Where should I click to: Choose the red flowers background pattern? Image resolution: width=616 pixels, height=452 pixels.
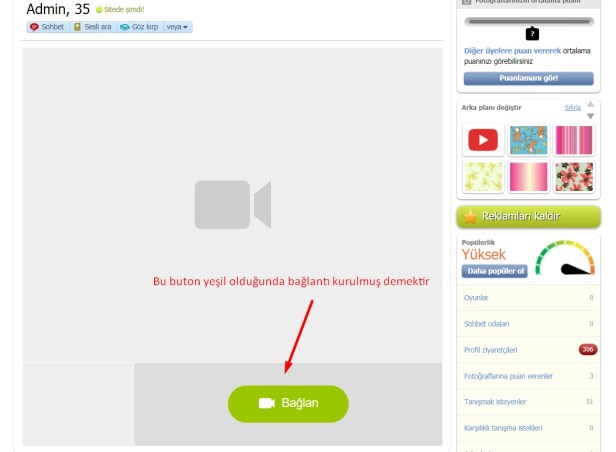pyautogui.click(x=574, y=177)
